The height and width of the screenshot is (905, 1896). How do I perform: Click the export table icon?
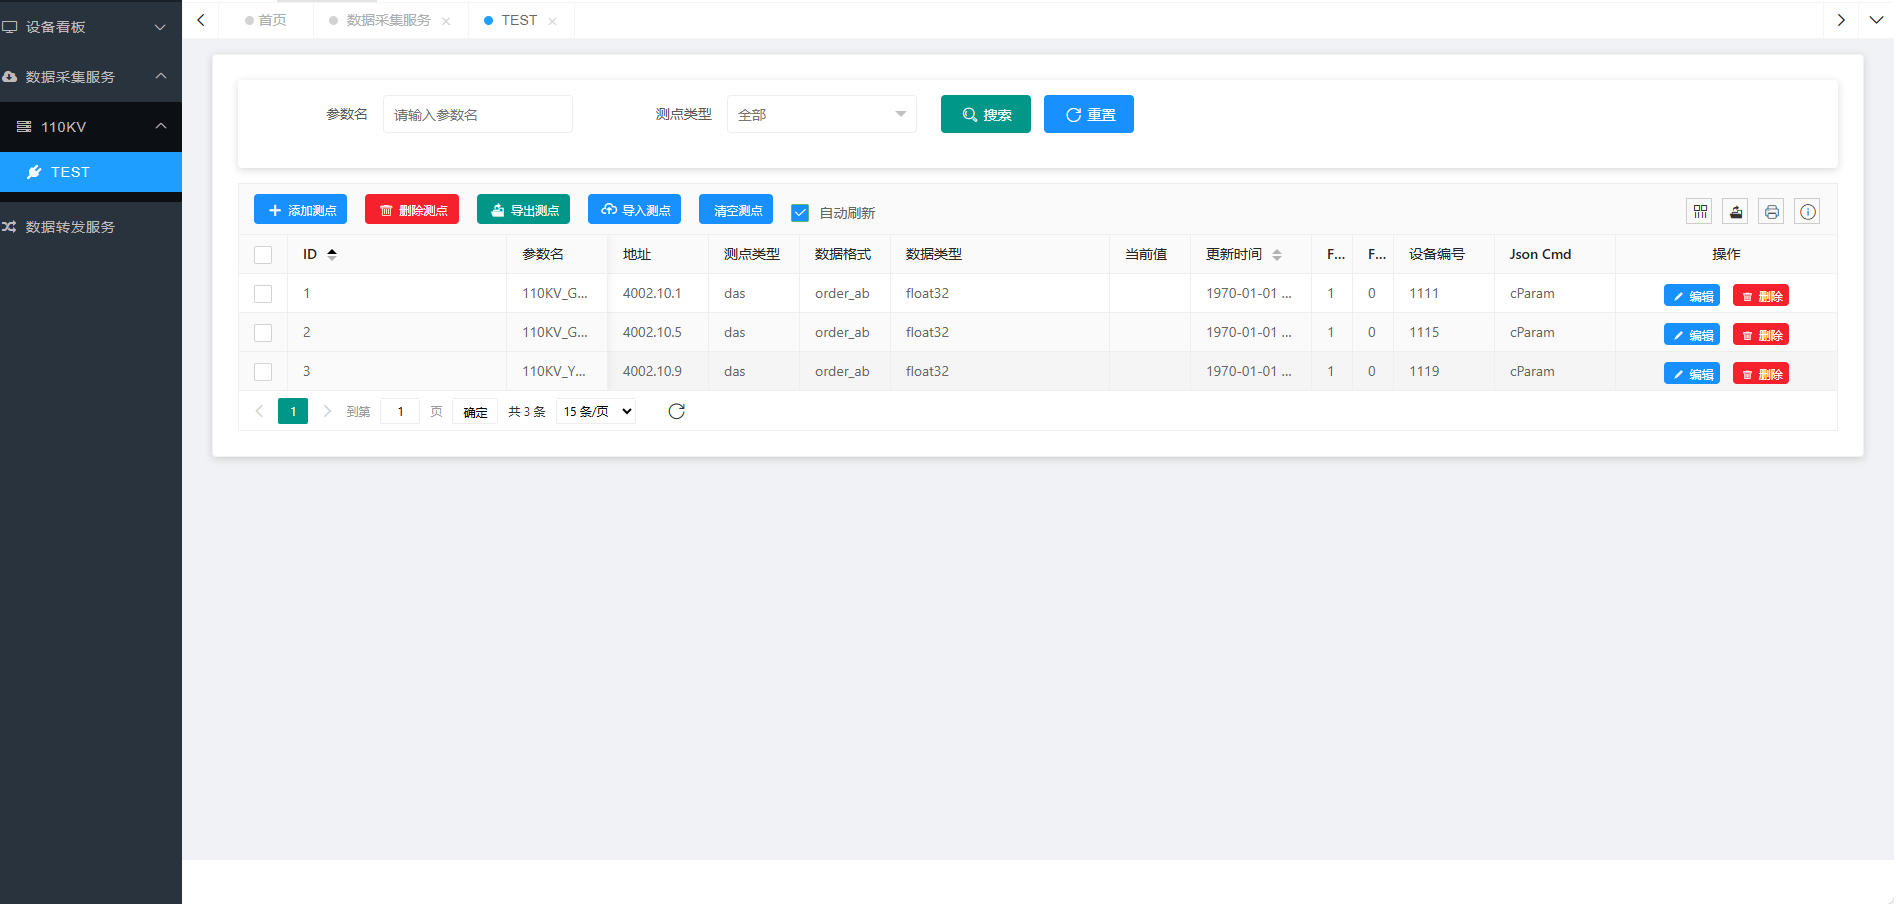tap(1735, 211)
